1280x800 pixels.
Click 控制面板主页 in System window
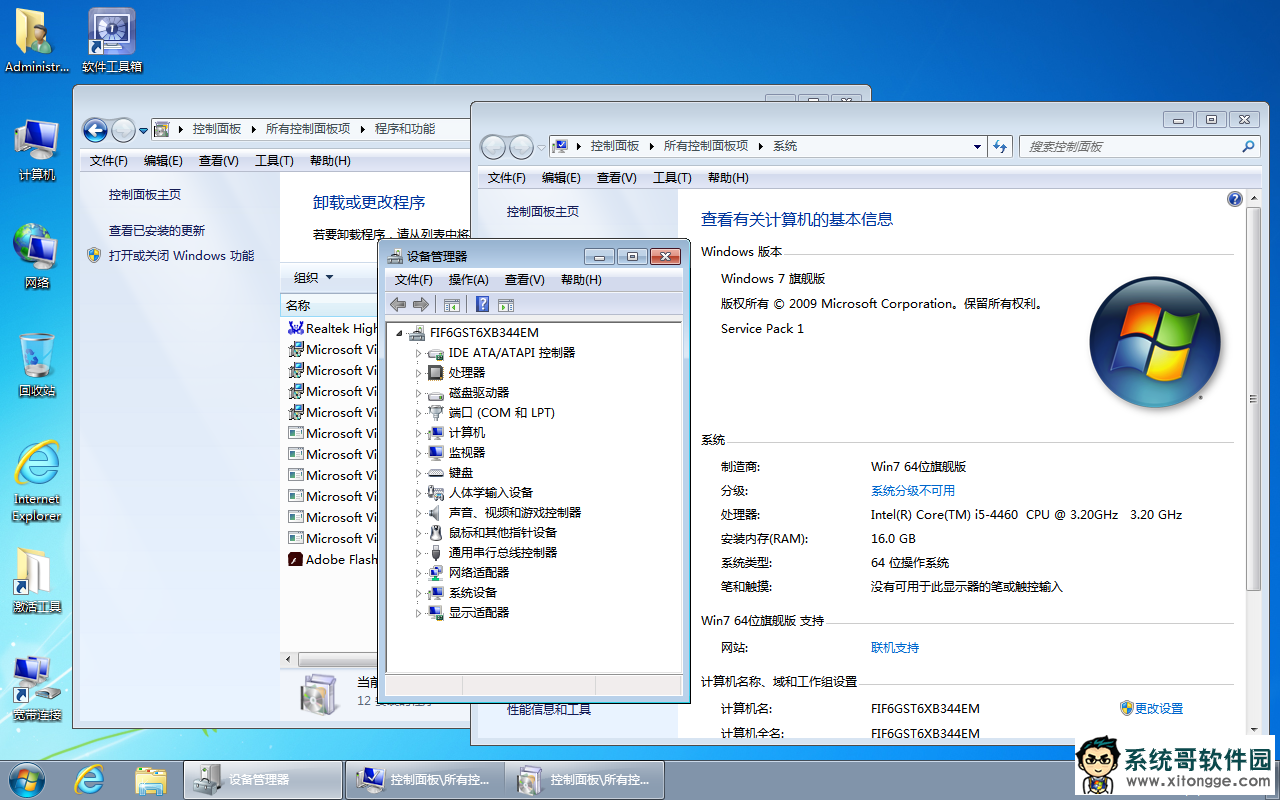click(x=543, y=212)
